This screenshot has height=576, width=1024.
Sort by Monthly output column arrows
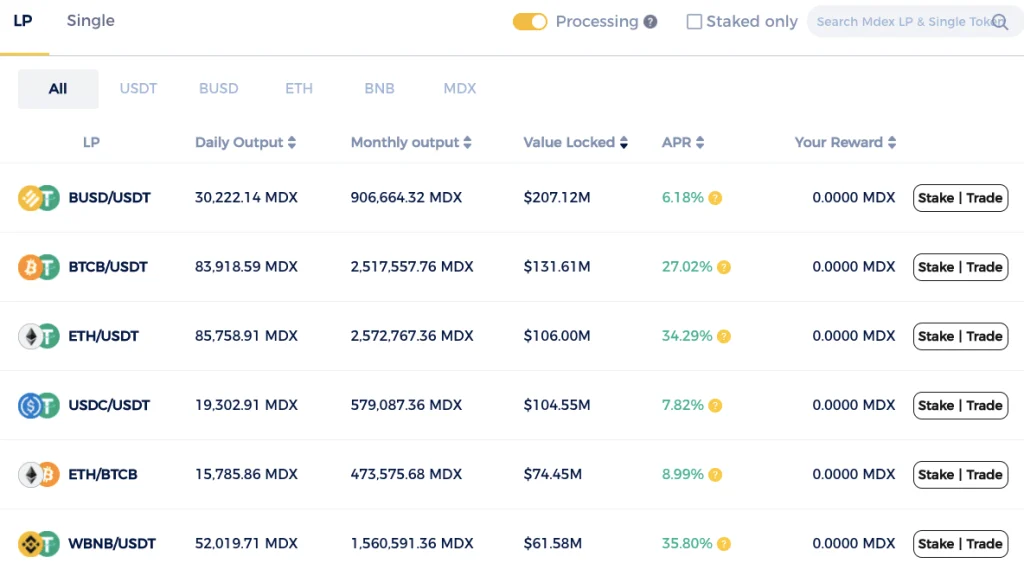[x=468, y=142]
